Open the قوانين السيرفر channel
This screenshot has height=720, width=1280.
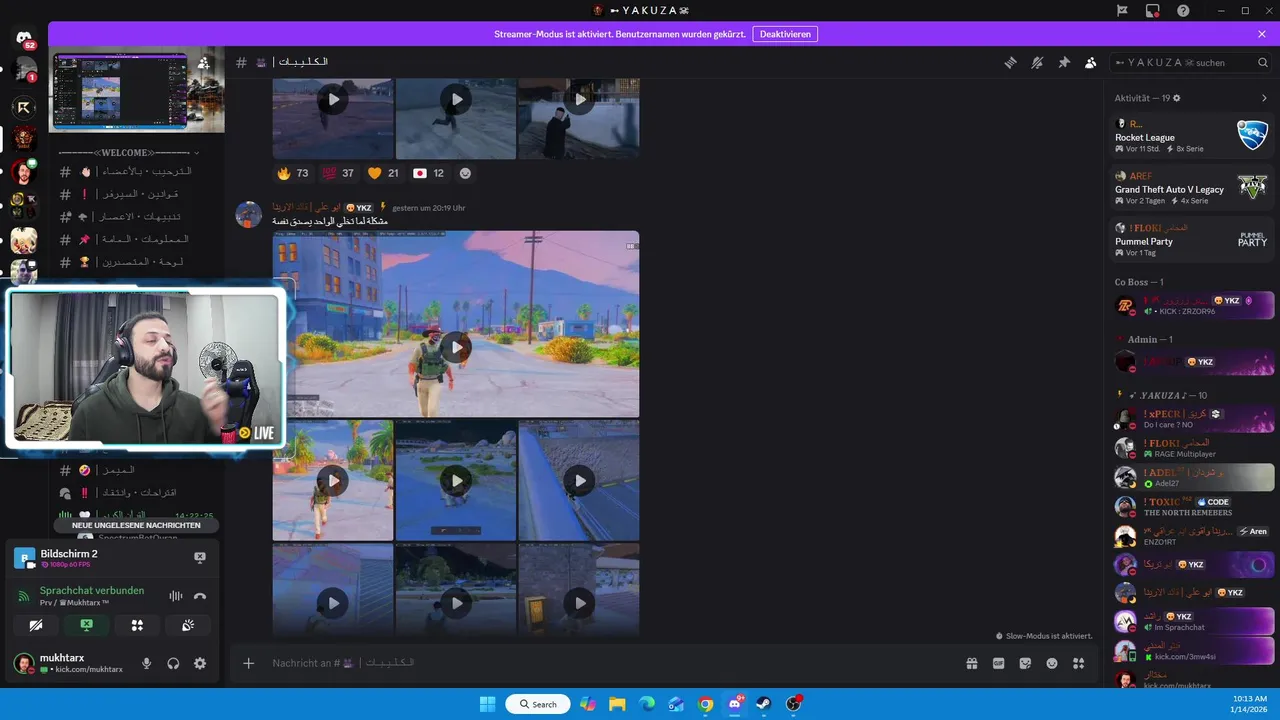click(138, 194)
